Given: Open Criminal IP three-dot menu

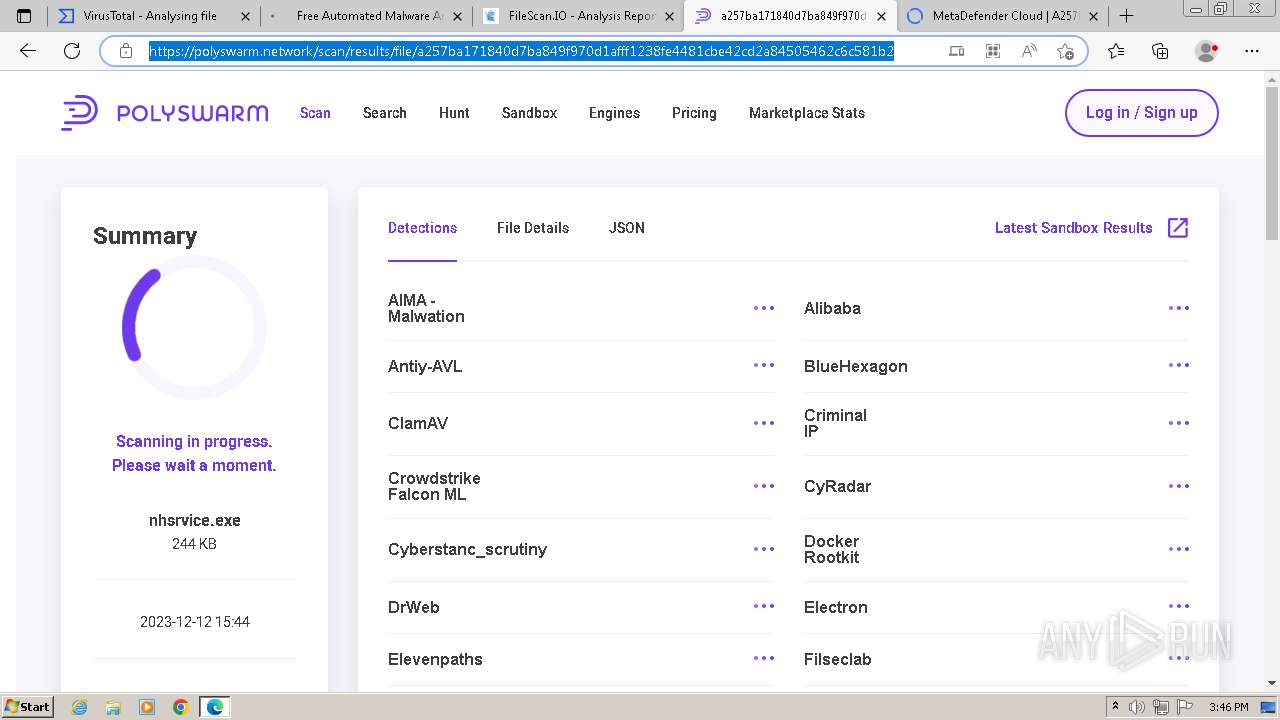Looking at the screenshot, I should 1179,423.
